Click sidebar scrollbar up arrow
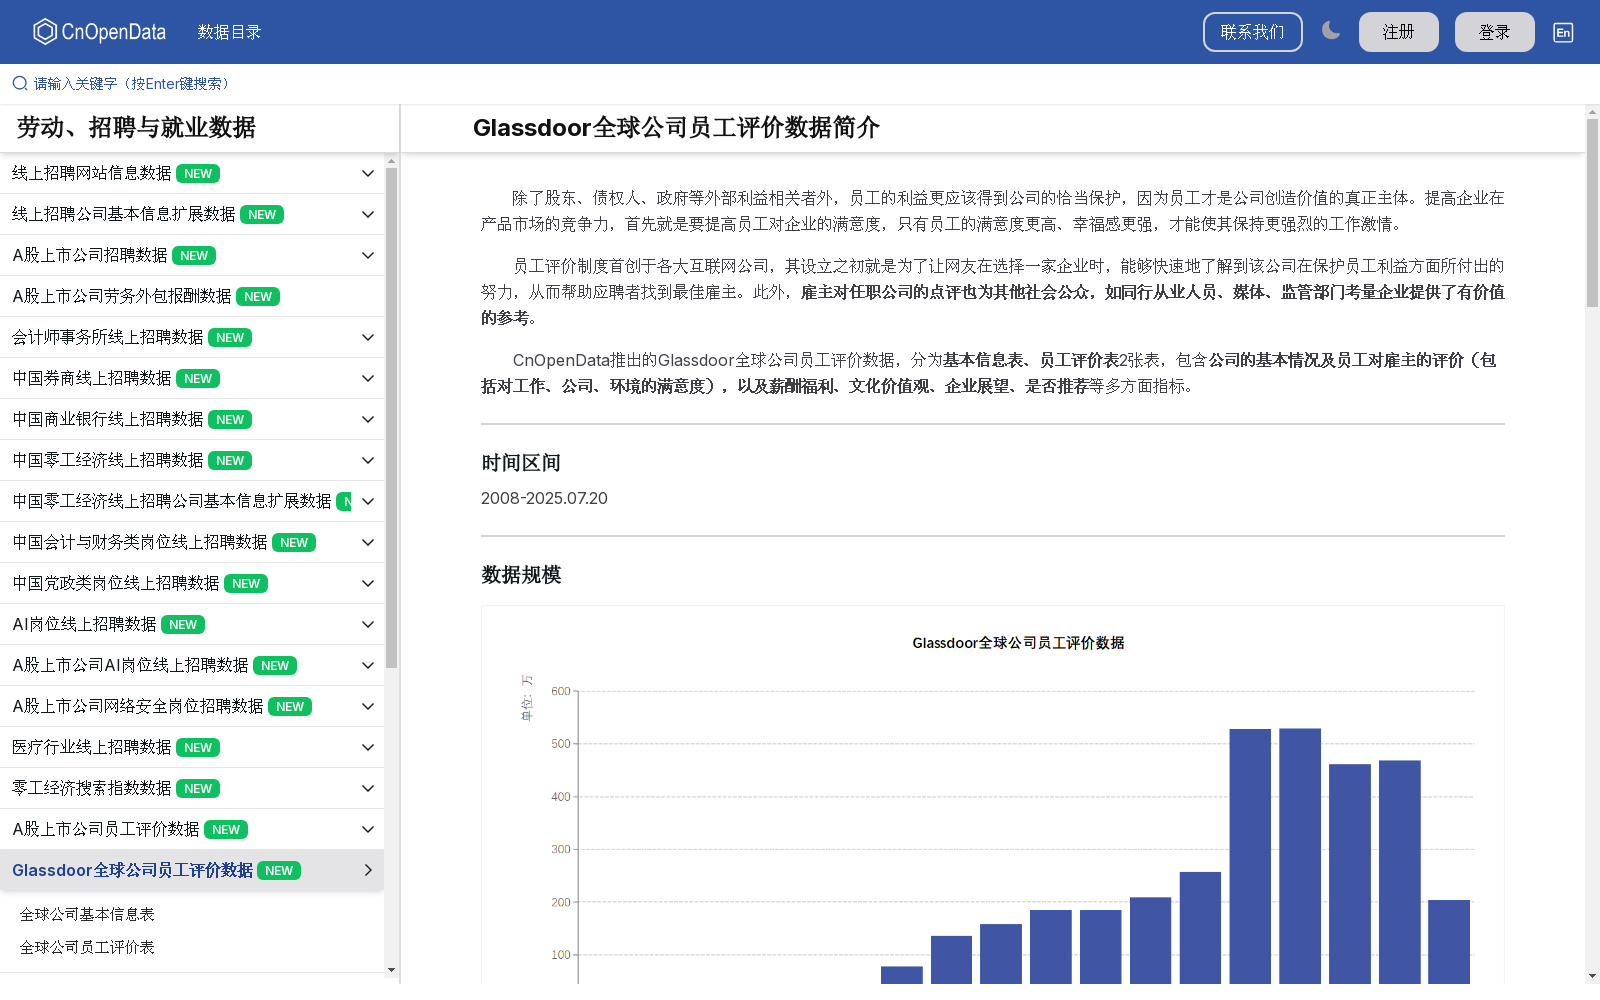 coord(391,160)
